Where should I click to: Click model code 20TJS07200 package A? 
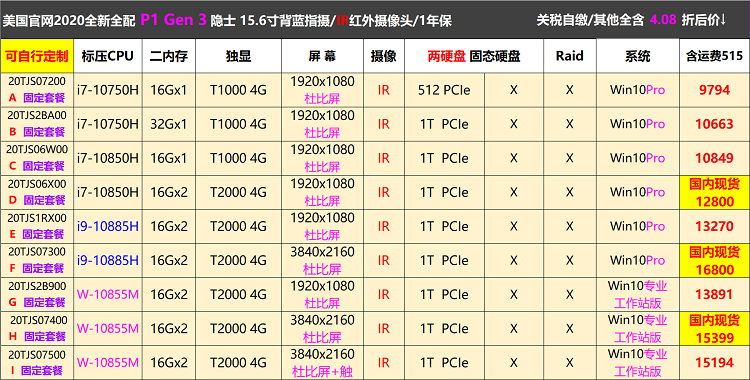37,90
